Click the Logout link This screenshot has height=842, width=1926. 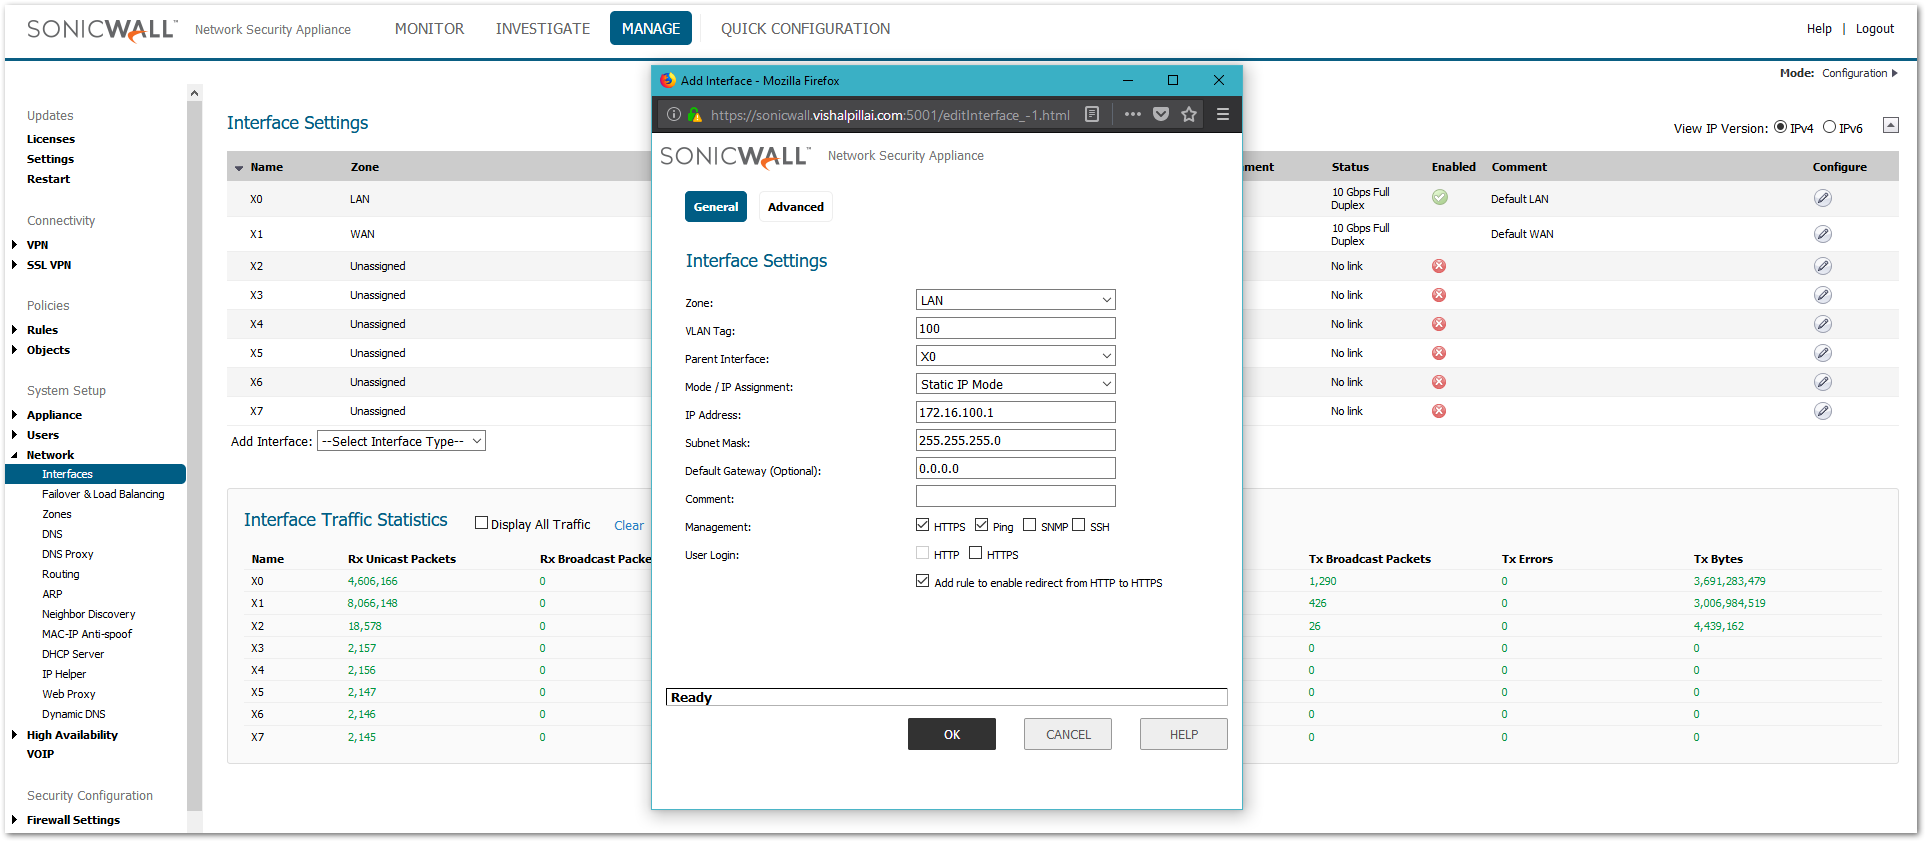(1875, 29)
